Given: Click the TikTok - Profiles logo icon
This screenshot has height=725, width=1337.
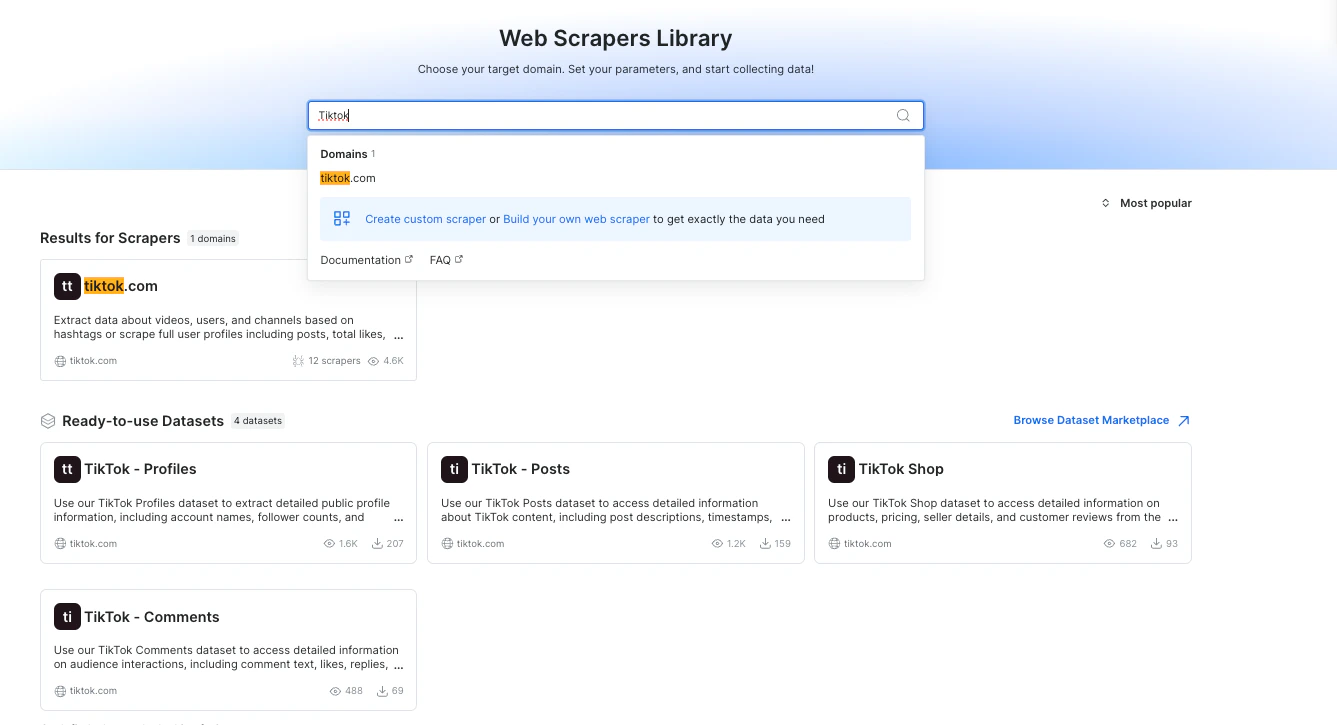Looking at the screenshot, I should 67,469.
